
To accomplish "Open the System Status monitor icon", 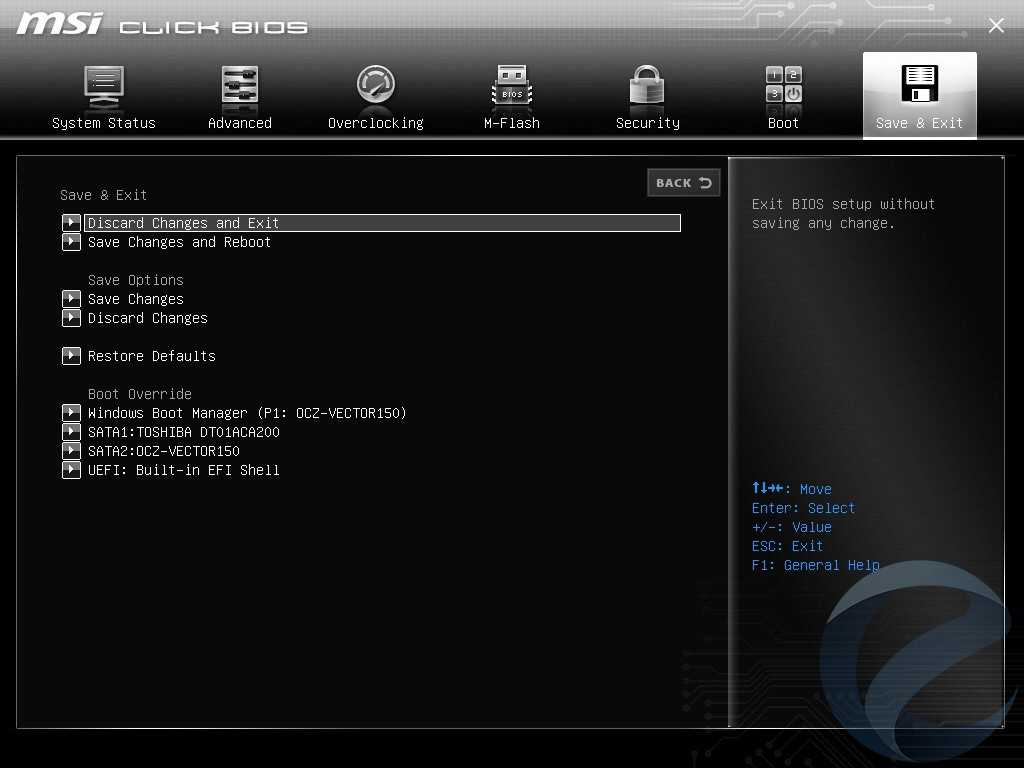I will (x=103, y=85).
